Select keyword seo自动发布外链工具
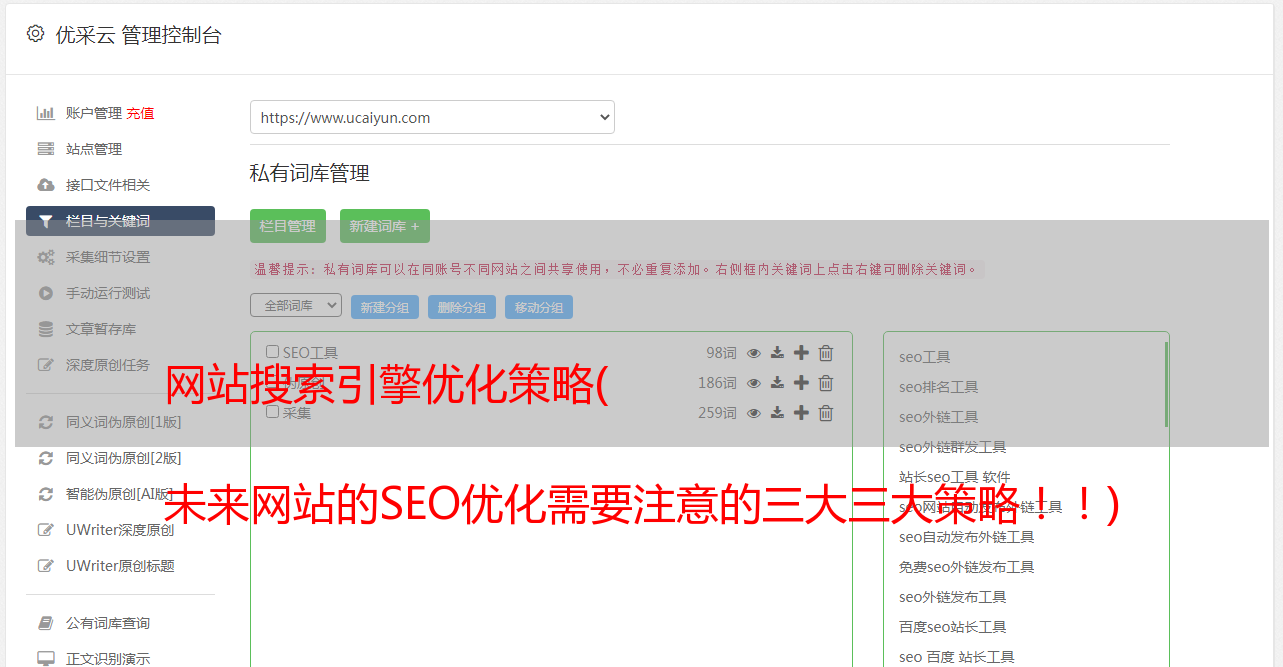 tap(967, 537)
